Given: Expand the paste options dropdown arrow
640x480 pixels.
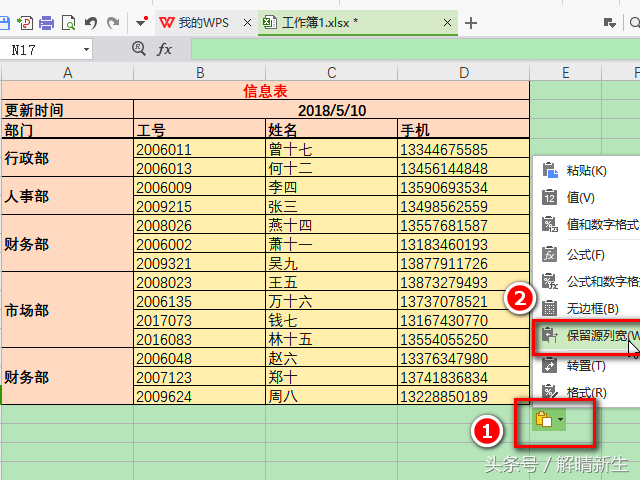Looking at the screenshot, I should pyautogui.click(x=560, y=419).
